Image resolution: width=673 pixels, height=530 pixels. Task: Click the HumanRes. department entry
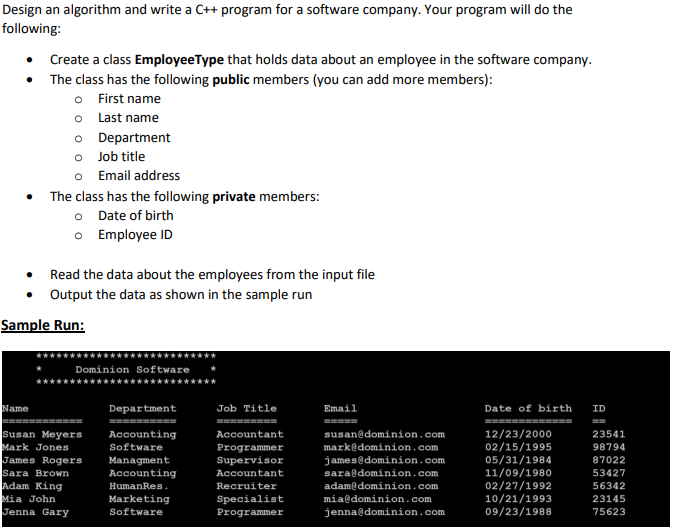pos(139,486)
